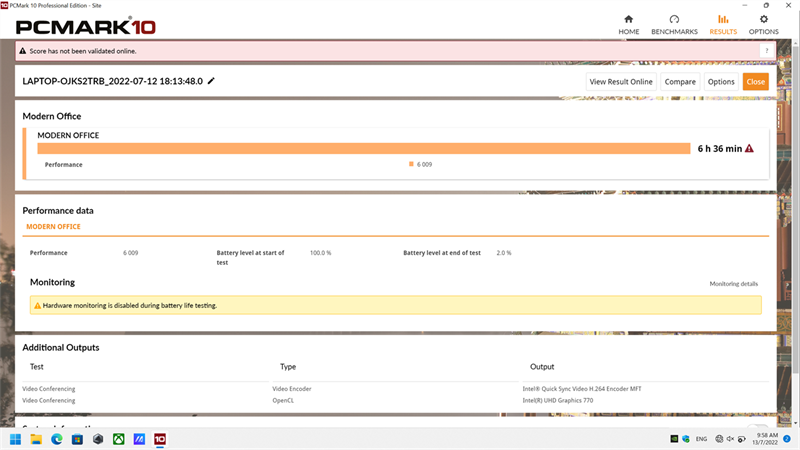800x450 pixels.
Task: Click the 'Video Encoder' type cell
Action: (291, 389)
